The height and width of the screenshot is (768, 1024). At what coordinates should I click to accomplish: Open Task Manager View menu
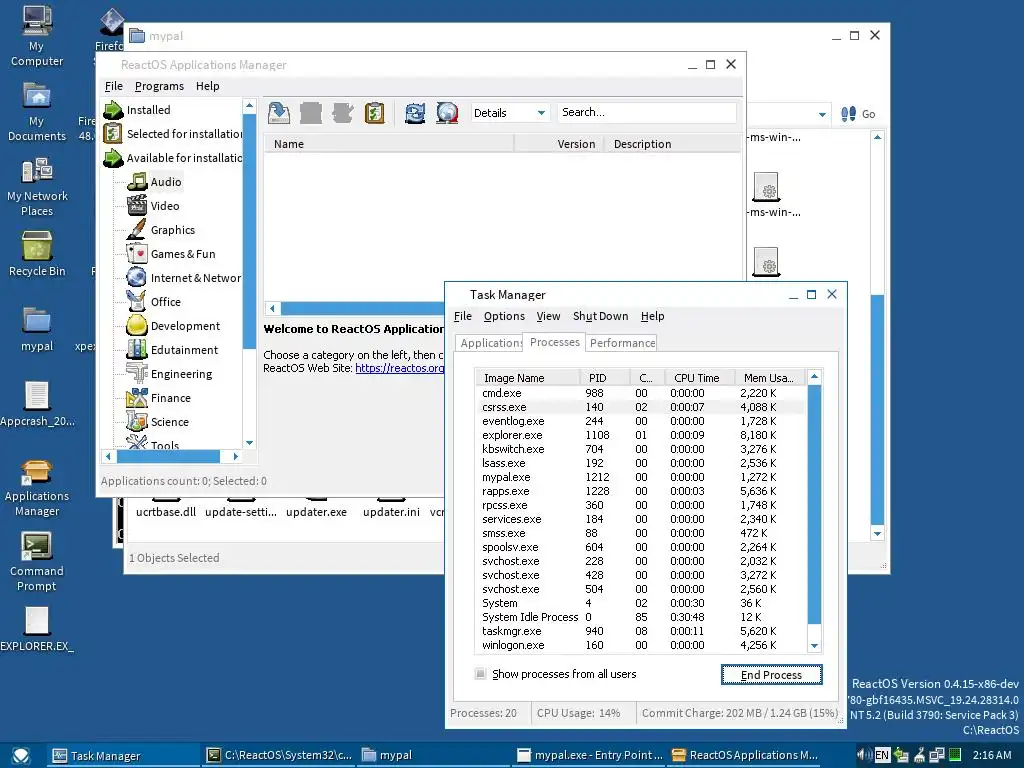549,316
